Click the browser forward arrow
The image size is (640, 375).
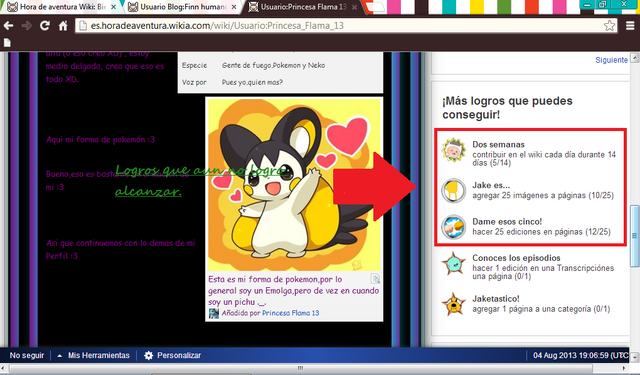click(27, 26)
